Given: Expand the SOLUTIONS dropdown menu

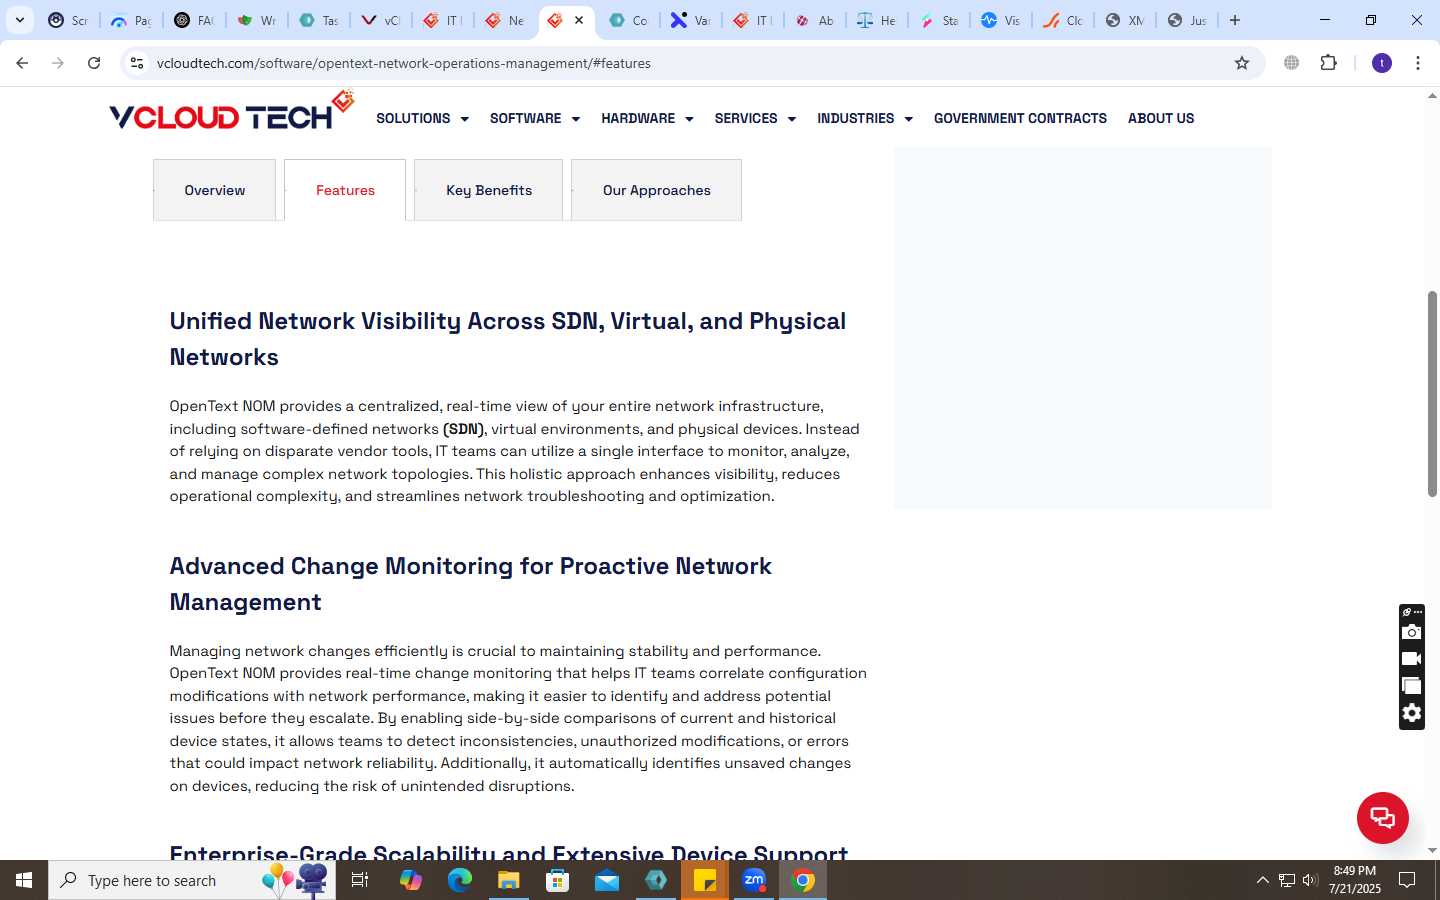Looking at the screenshot, I should 422,118.
